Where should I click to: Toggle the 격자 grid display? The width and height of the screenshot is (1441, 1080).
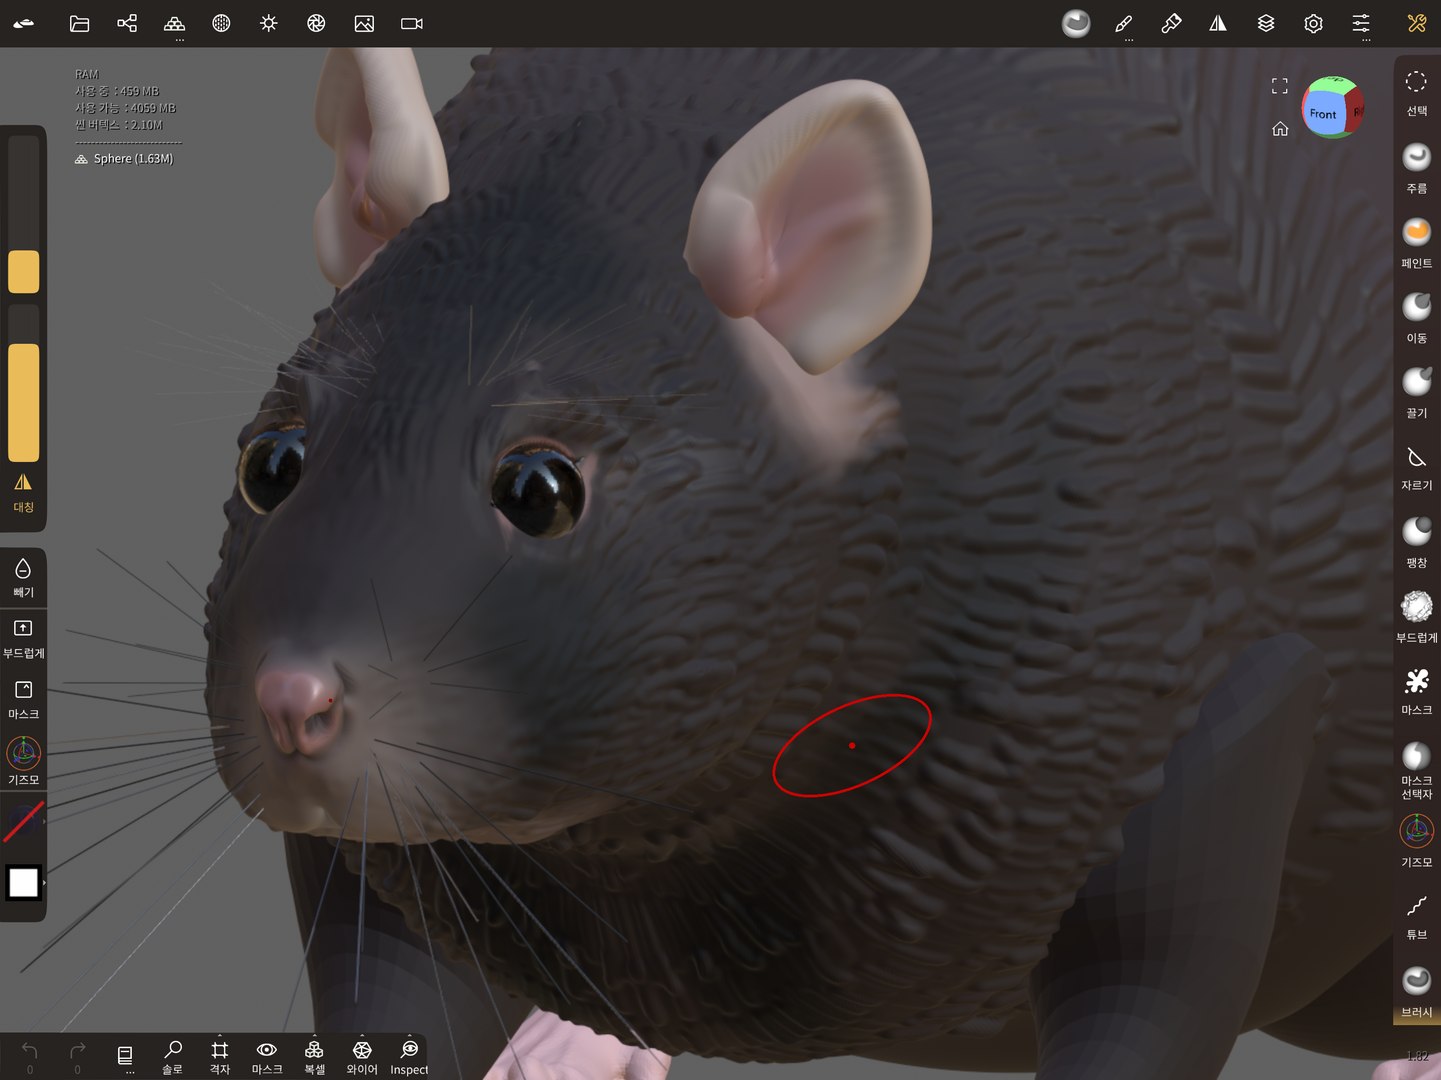click(220, 1056)
